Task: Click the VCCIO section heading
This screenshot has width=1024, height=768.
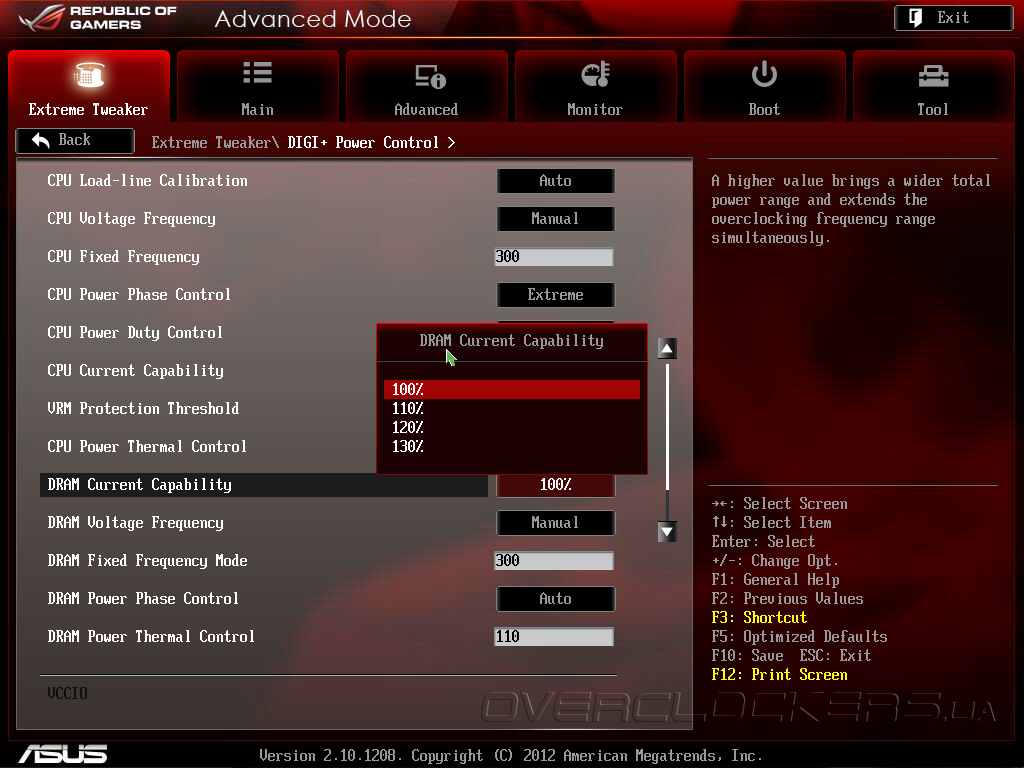Action: point(67,693)
